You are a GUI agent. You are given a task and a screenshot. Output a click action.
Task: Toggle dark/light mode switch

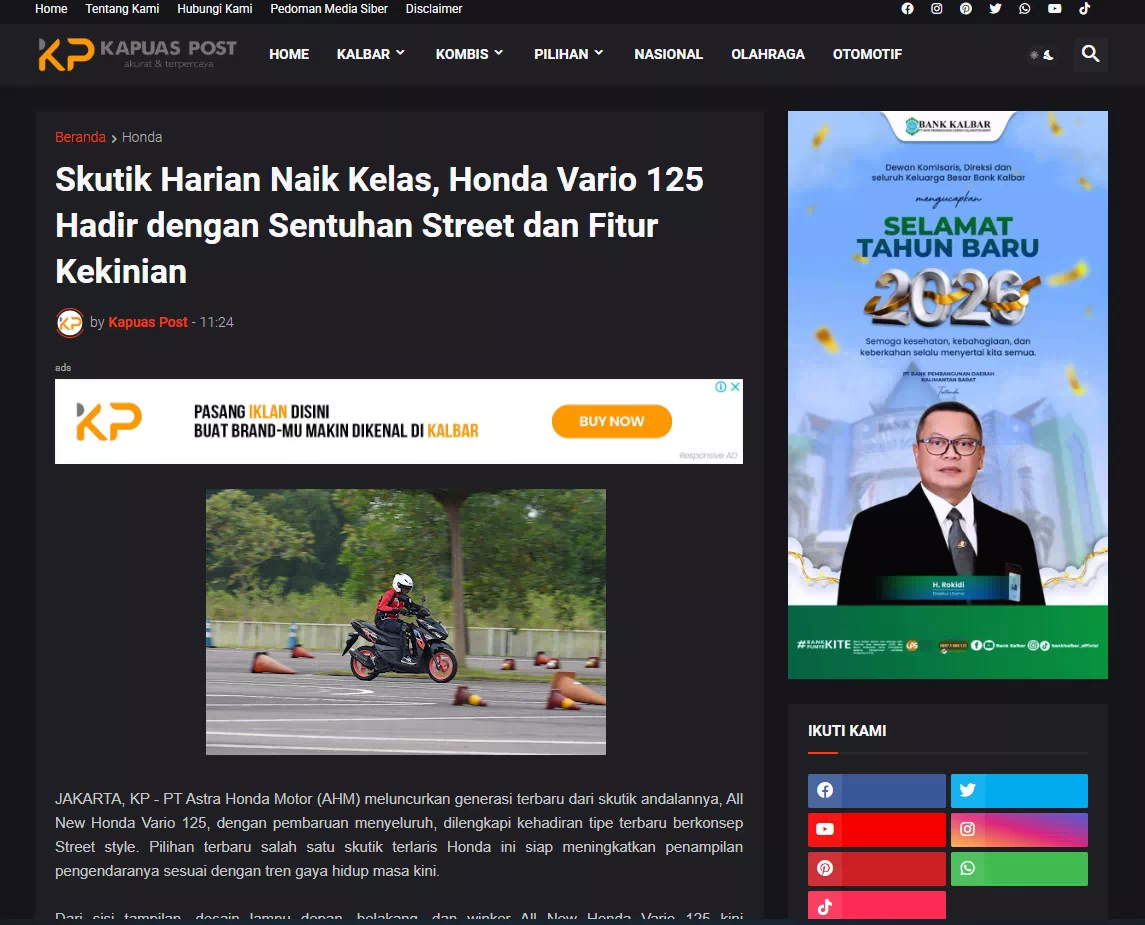(x=1041, y=55)
